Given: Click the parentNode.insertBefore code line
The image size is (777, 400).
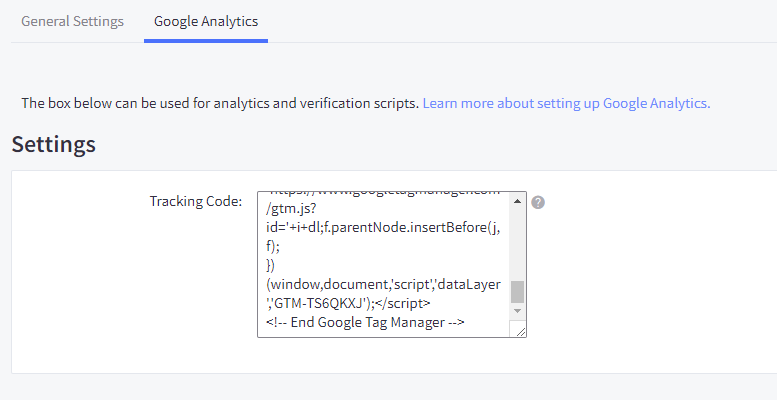Looking at the screenshot, I should click(383, 228).
